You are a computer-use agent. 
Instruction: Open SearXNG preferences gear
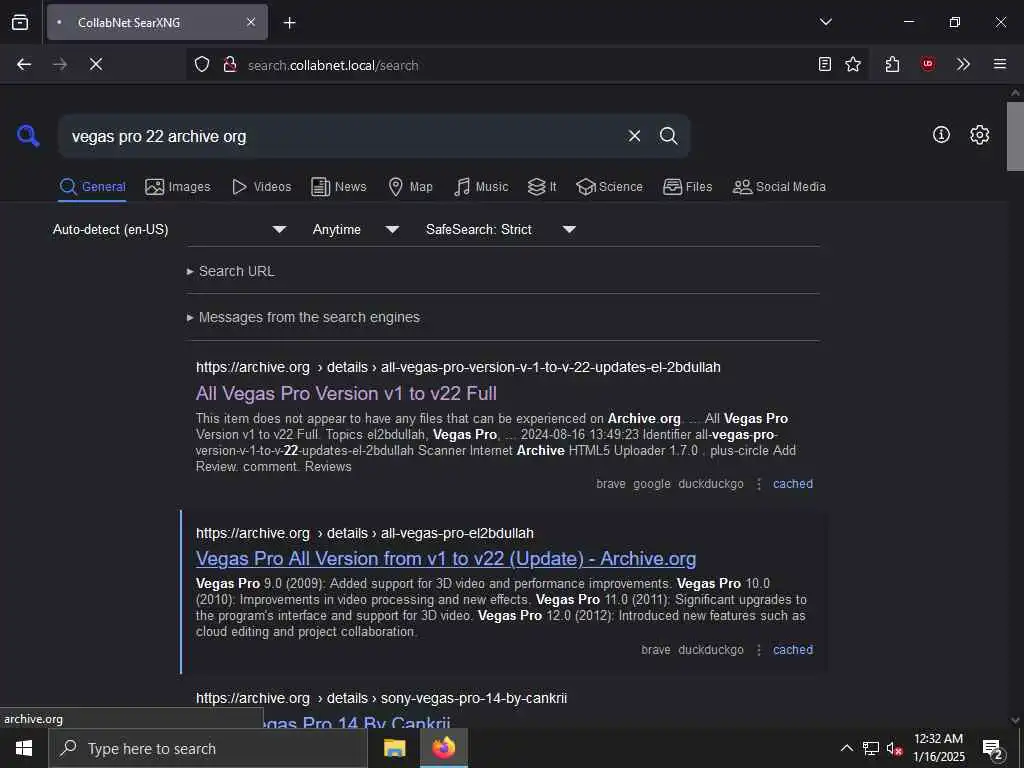tap(980, 135)
